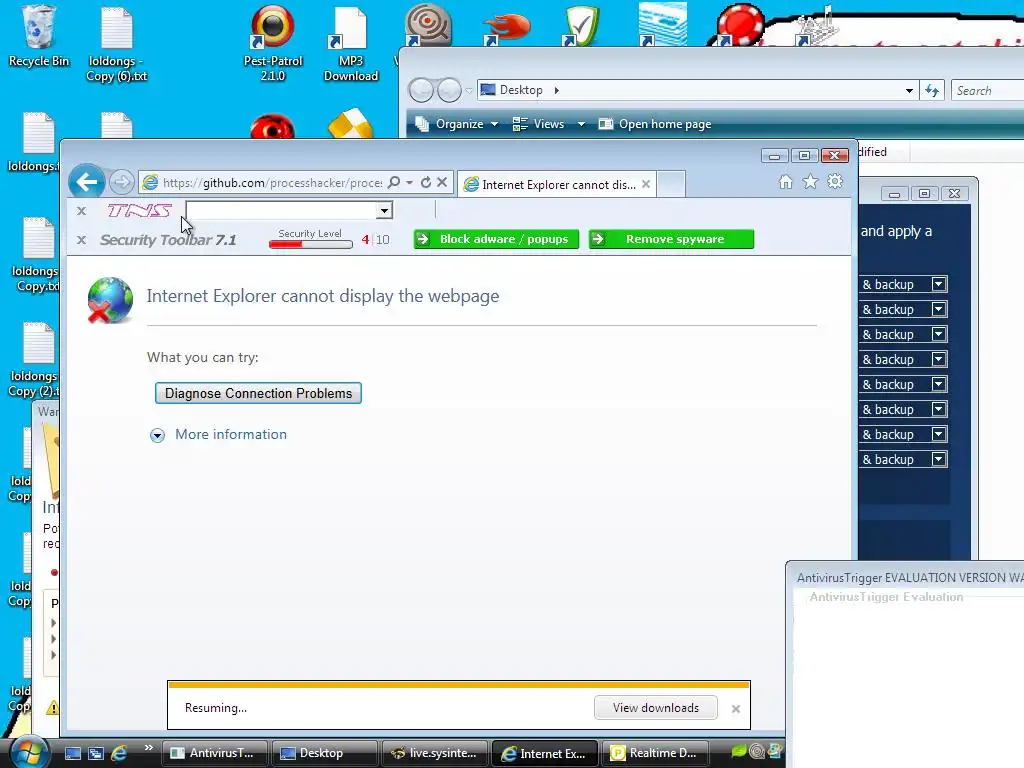Expand the Views dropdown arrow in Explorer
The width and height of the screenshot is (1024, 768).
tap(581, 124)
